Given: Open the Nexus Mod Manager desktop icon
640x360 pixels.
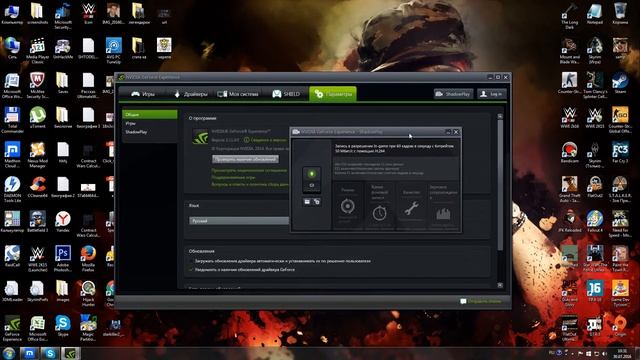Looking at the screenshot, I should (38, 155).
